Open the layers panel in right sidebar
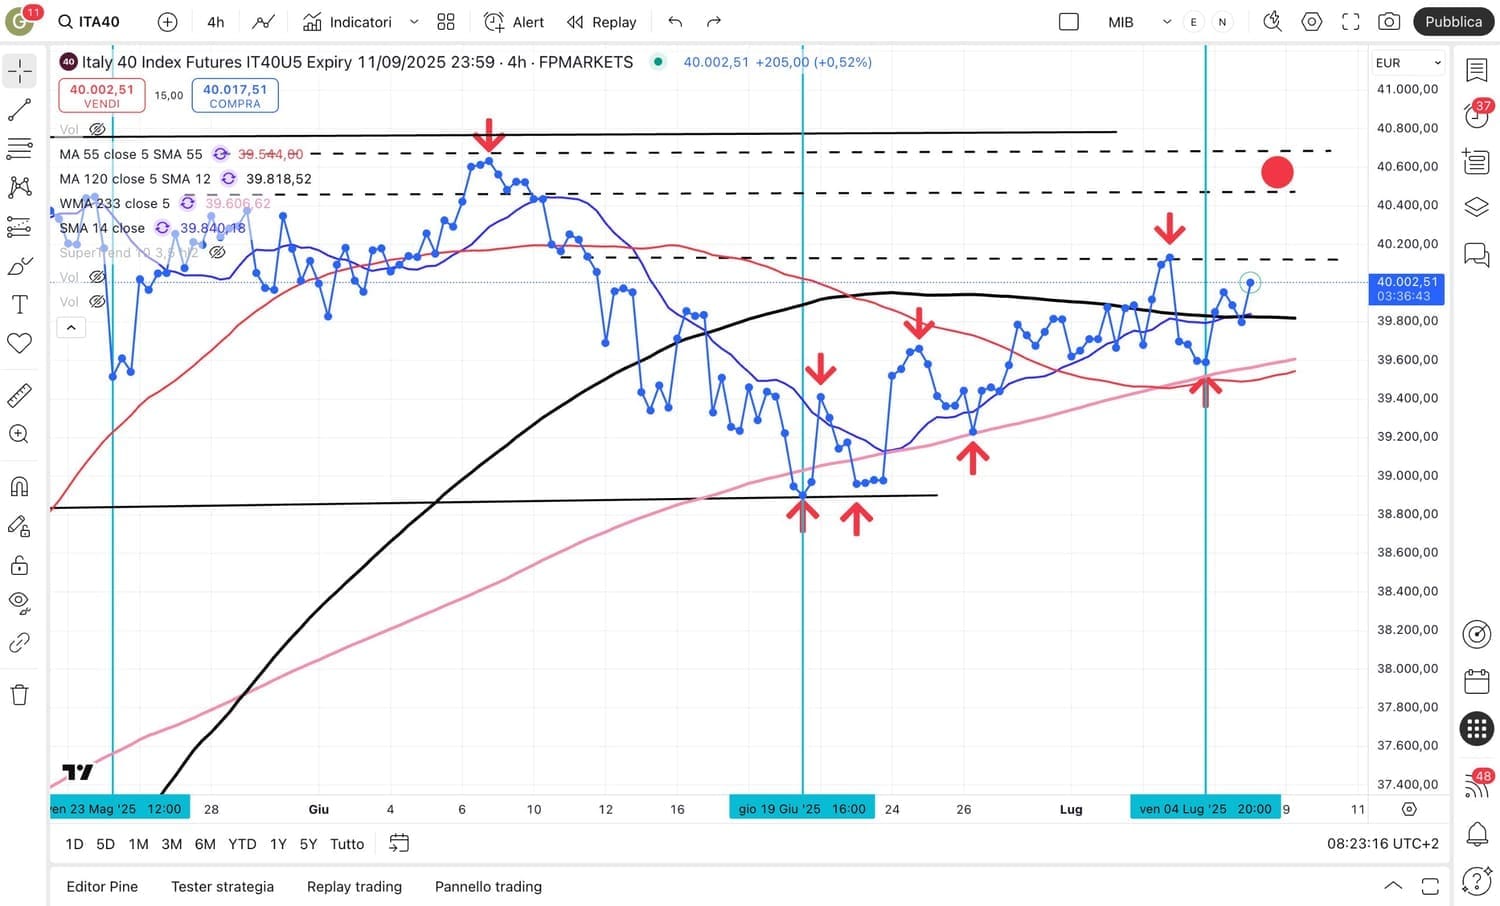Image resolution: width=1500 pixels, height=906 pixels. (x=1477, y=207)
